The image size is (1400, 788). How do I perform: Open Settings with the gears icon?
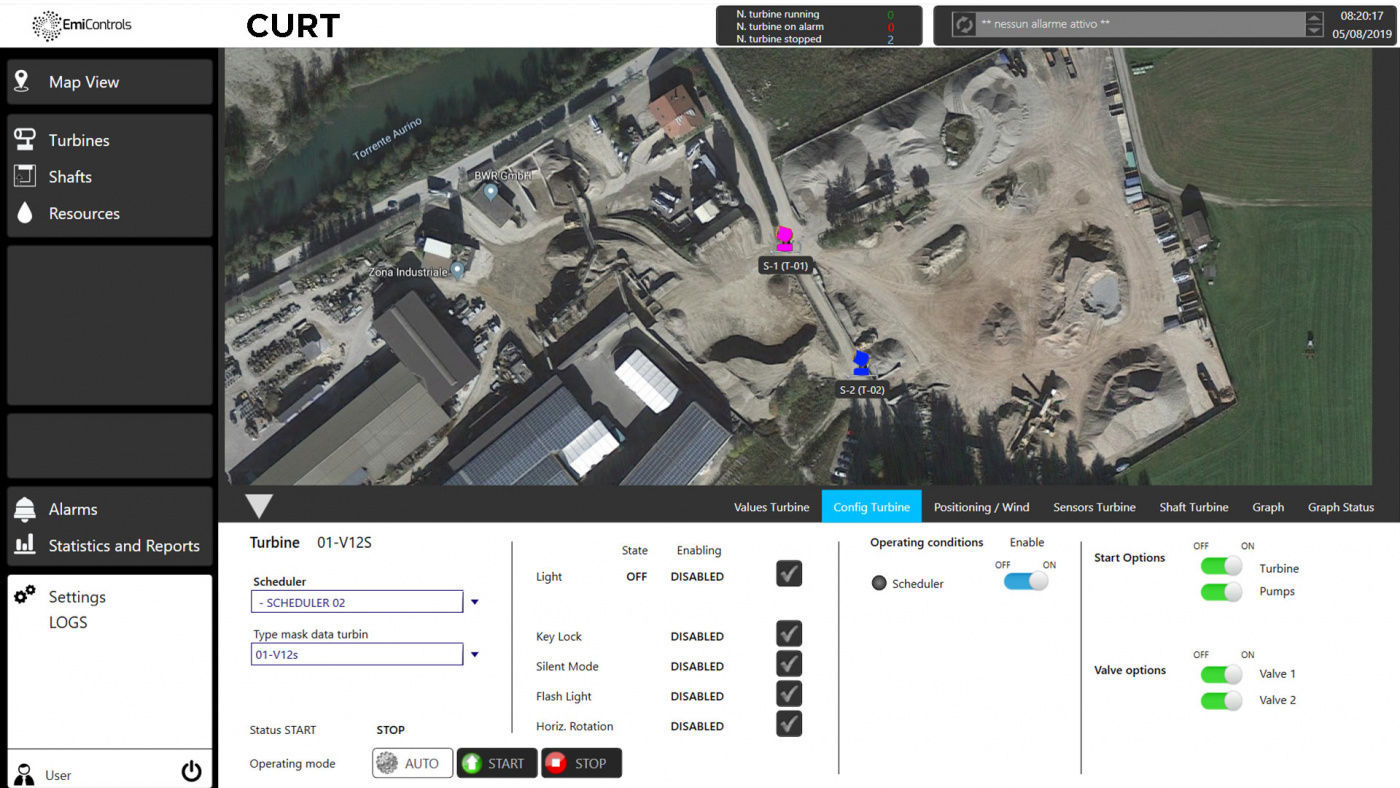76,597
